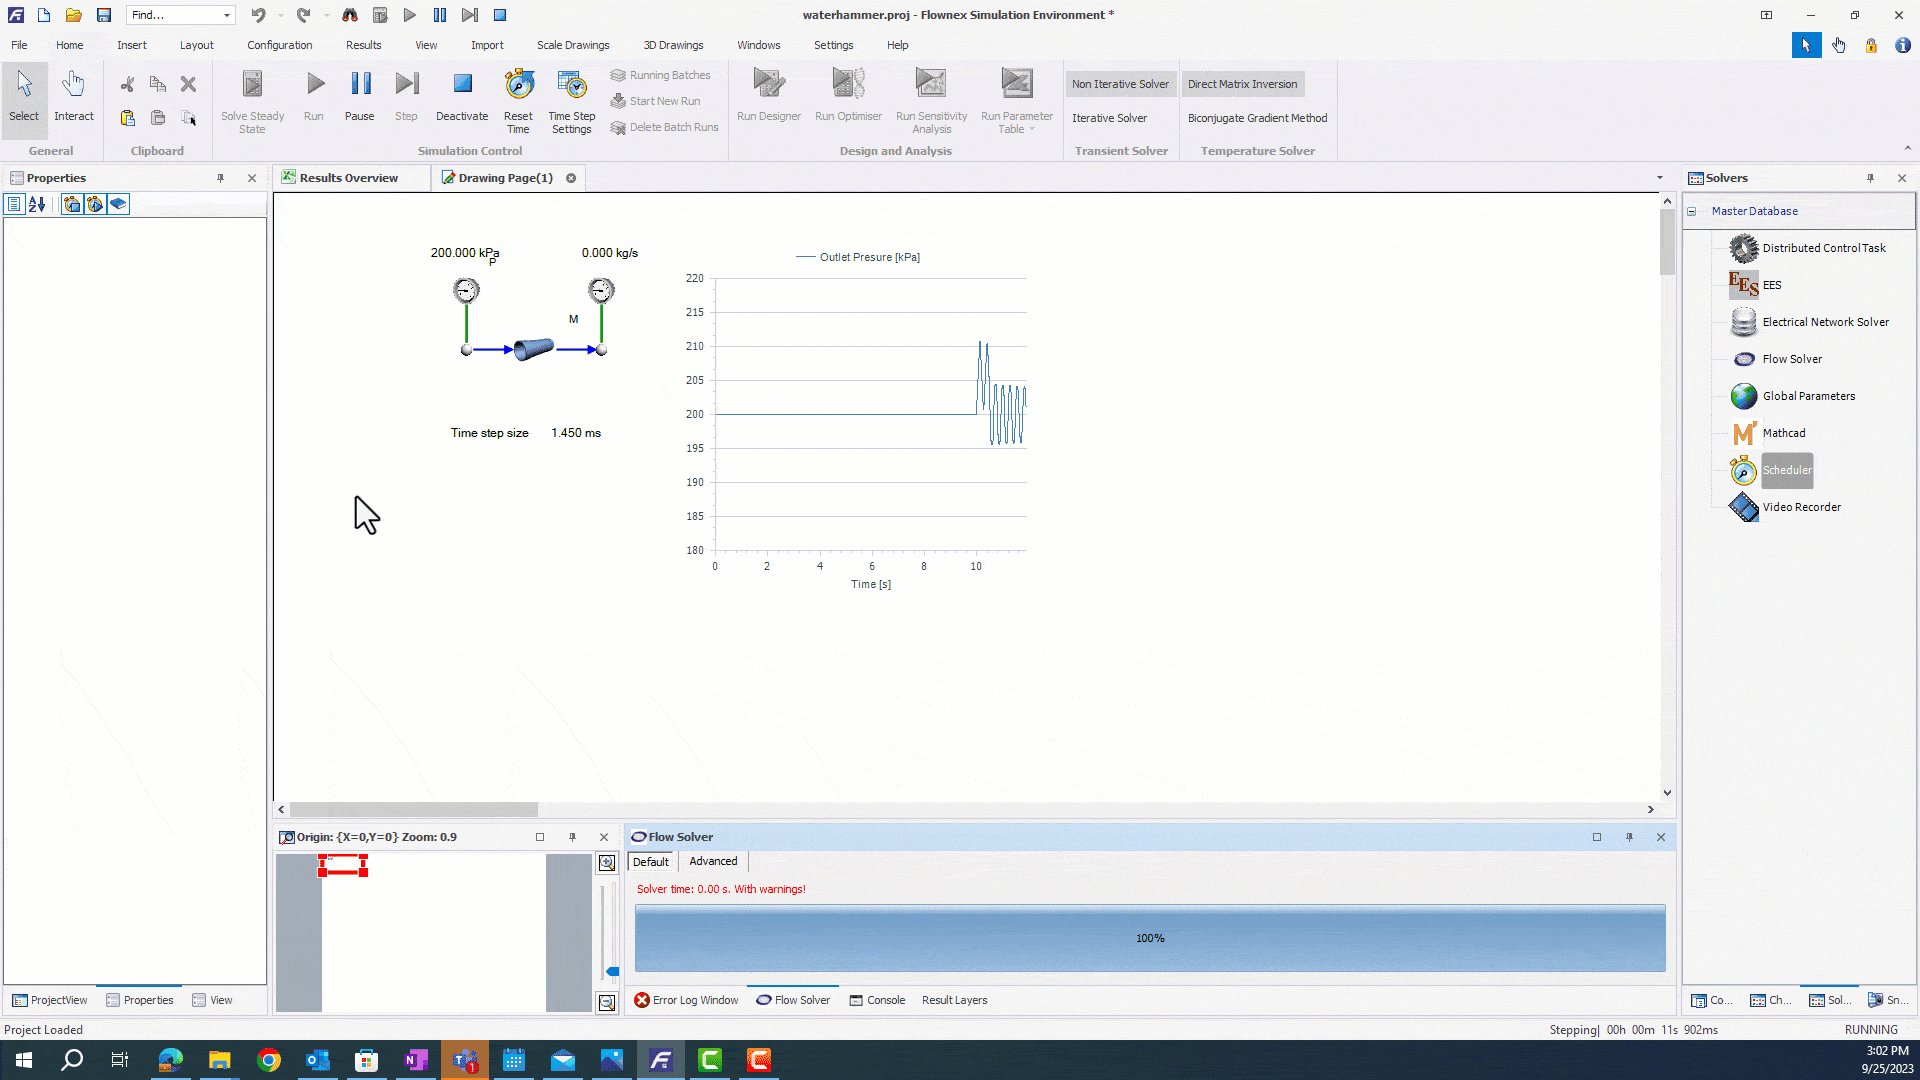Click the Flow Solver 100% progress bar

1150,938
